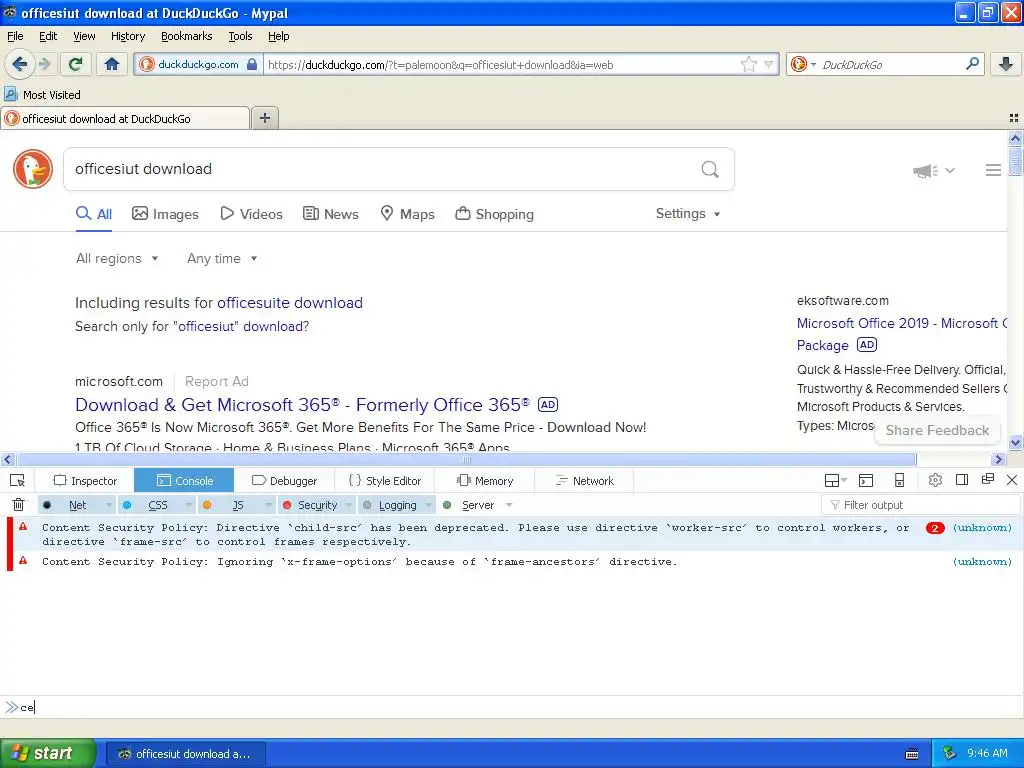The width and height of the screenshot is (1024, 768).
Task: Bookmark this page with the star icon
Action: coord(748,64)
